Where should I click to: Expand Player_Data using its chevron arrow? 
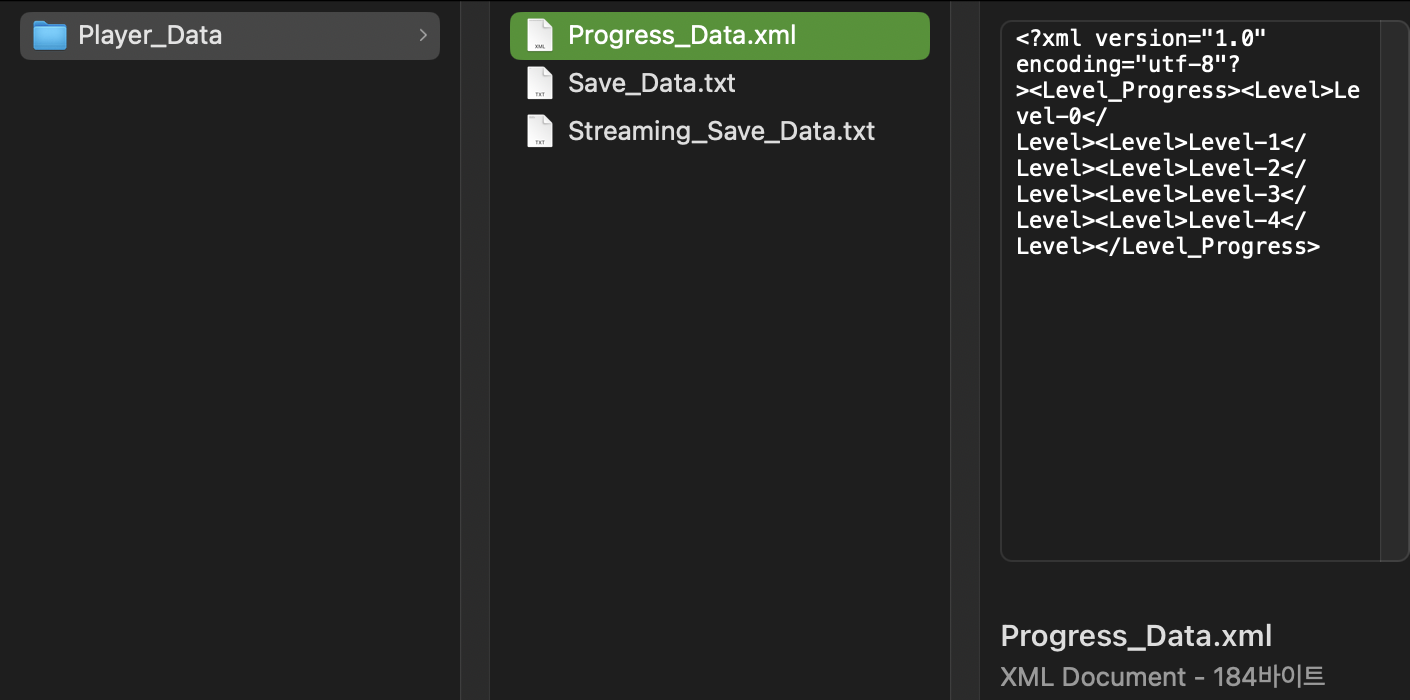[x=423, y=36]
